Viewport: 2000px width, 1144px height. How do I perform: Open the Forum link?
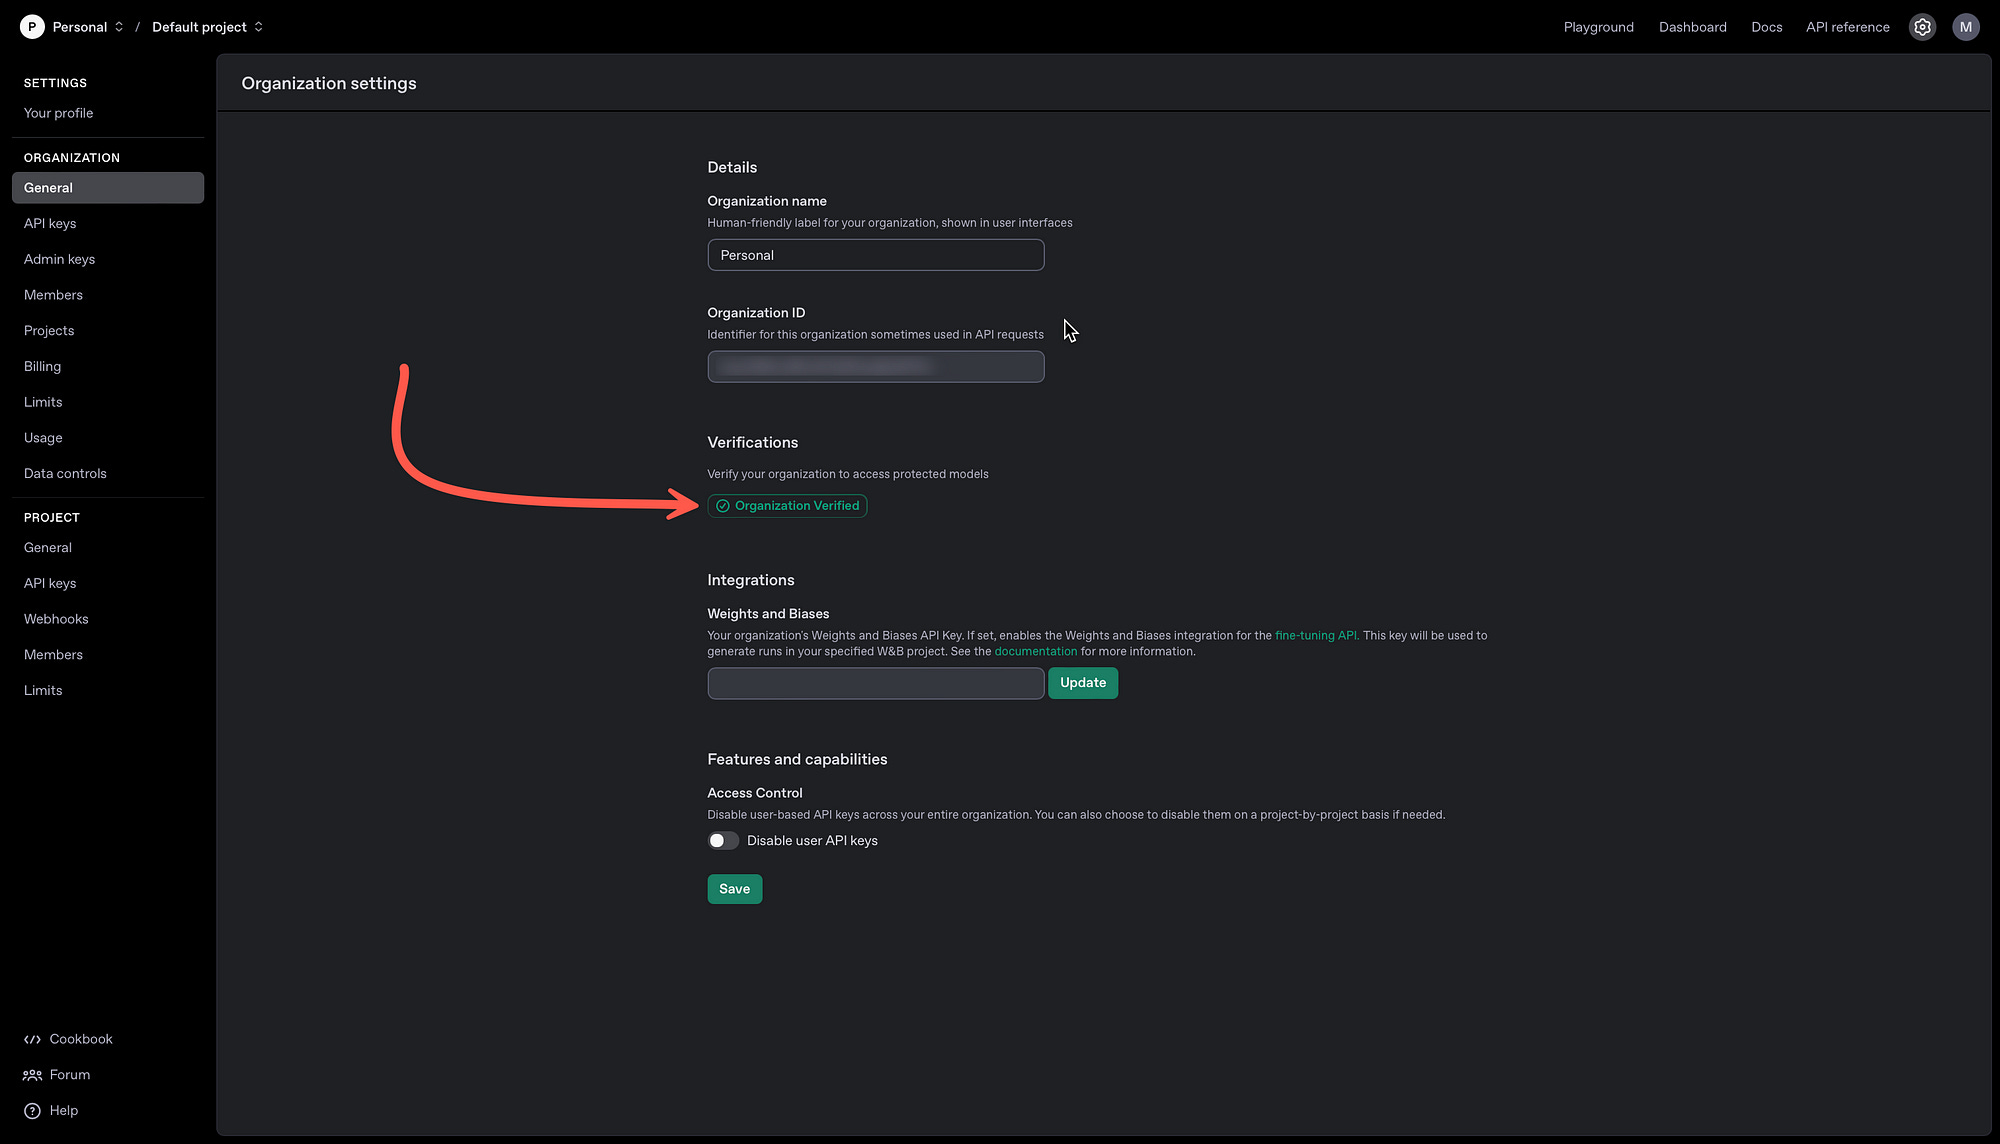click(x=70, y=1075)
